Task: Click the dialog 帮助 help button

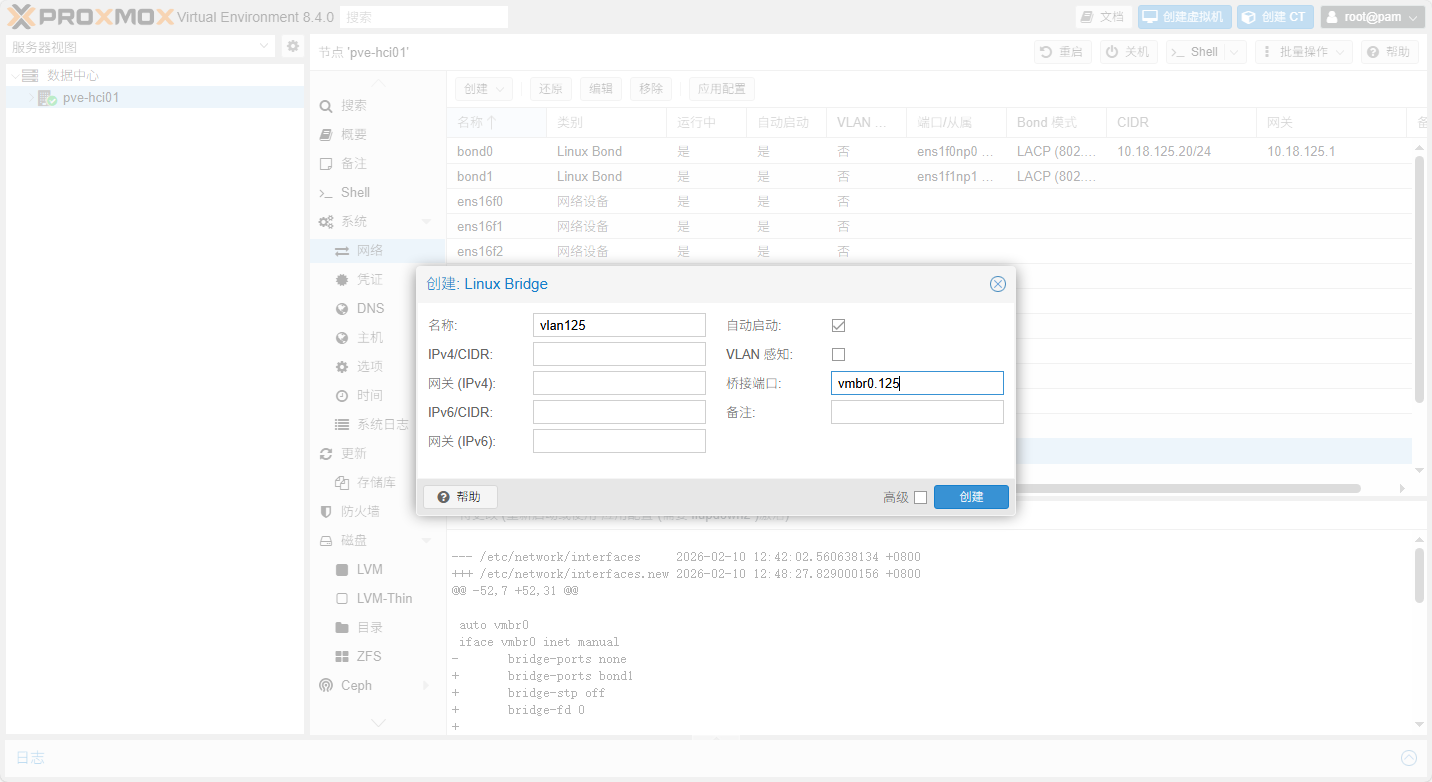Action: [x=460, y=497]
